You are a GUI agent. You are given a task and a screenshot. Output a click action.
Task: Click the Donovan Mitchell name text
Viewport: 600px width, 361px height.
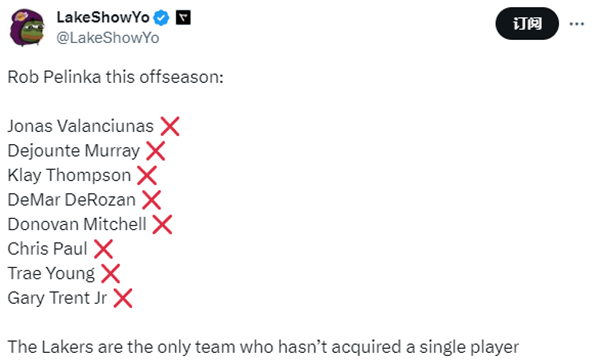point(77,224)
